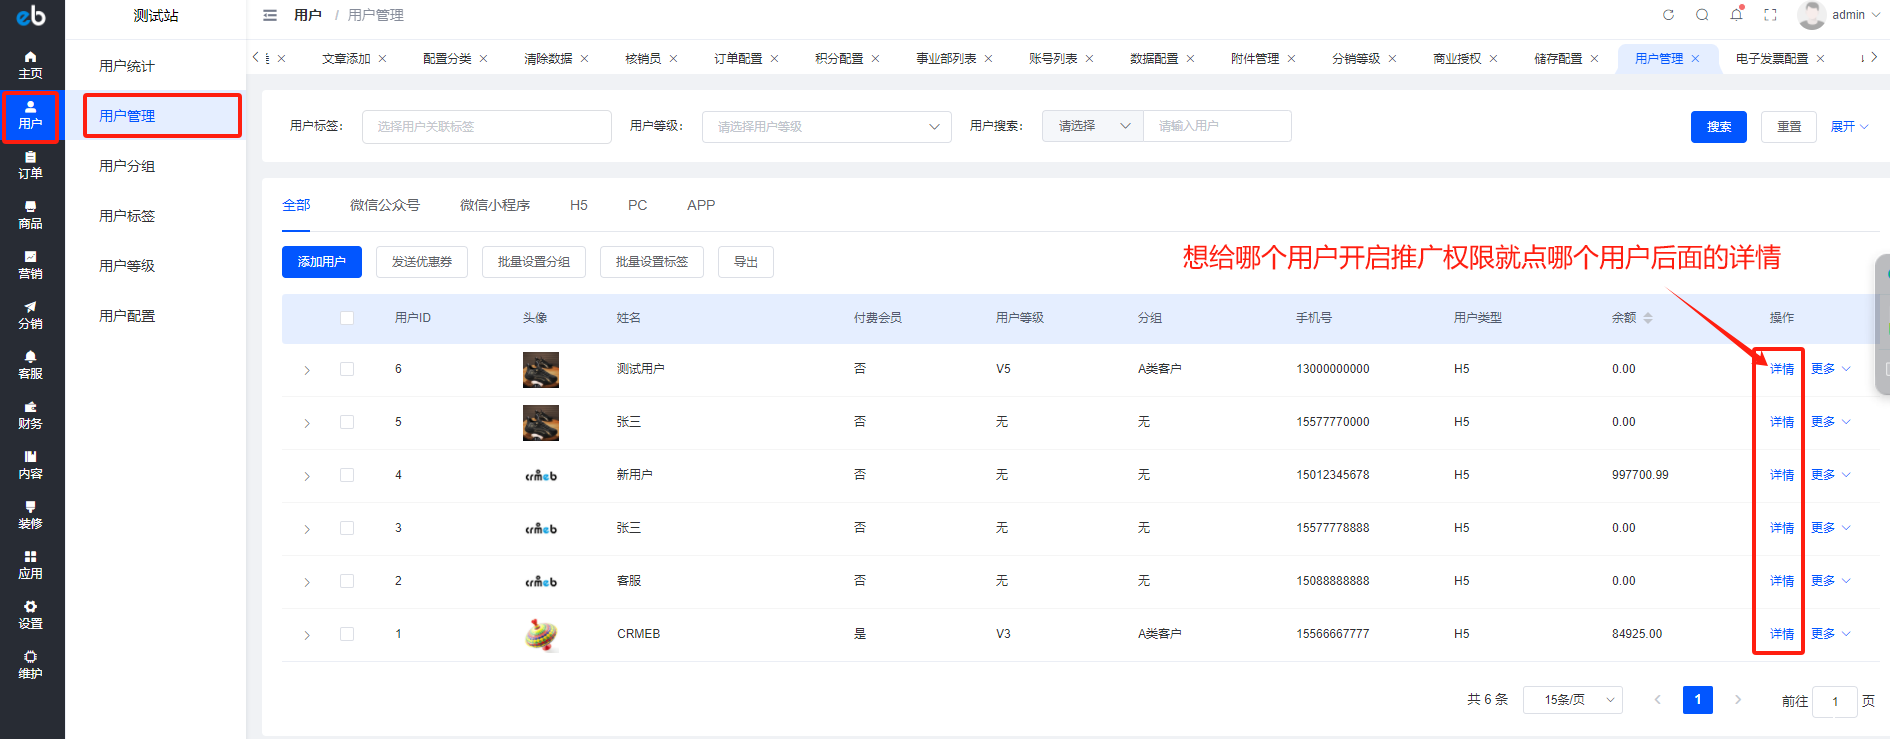1890x739 pixels.
Task: Check the select-all checkbox in table header
Action: (x=347, y=318)
